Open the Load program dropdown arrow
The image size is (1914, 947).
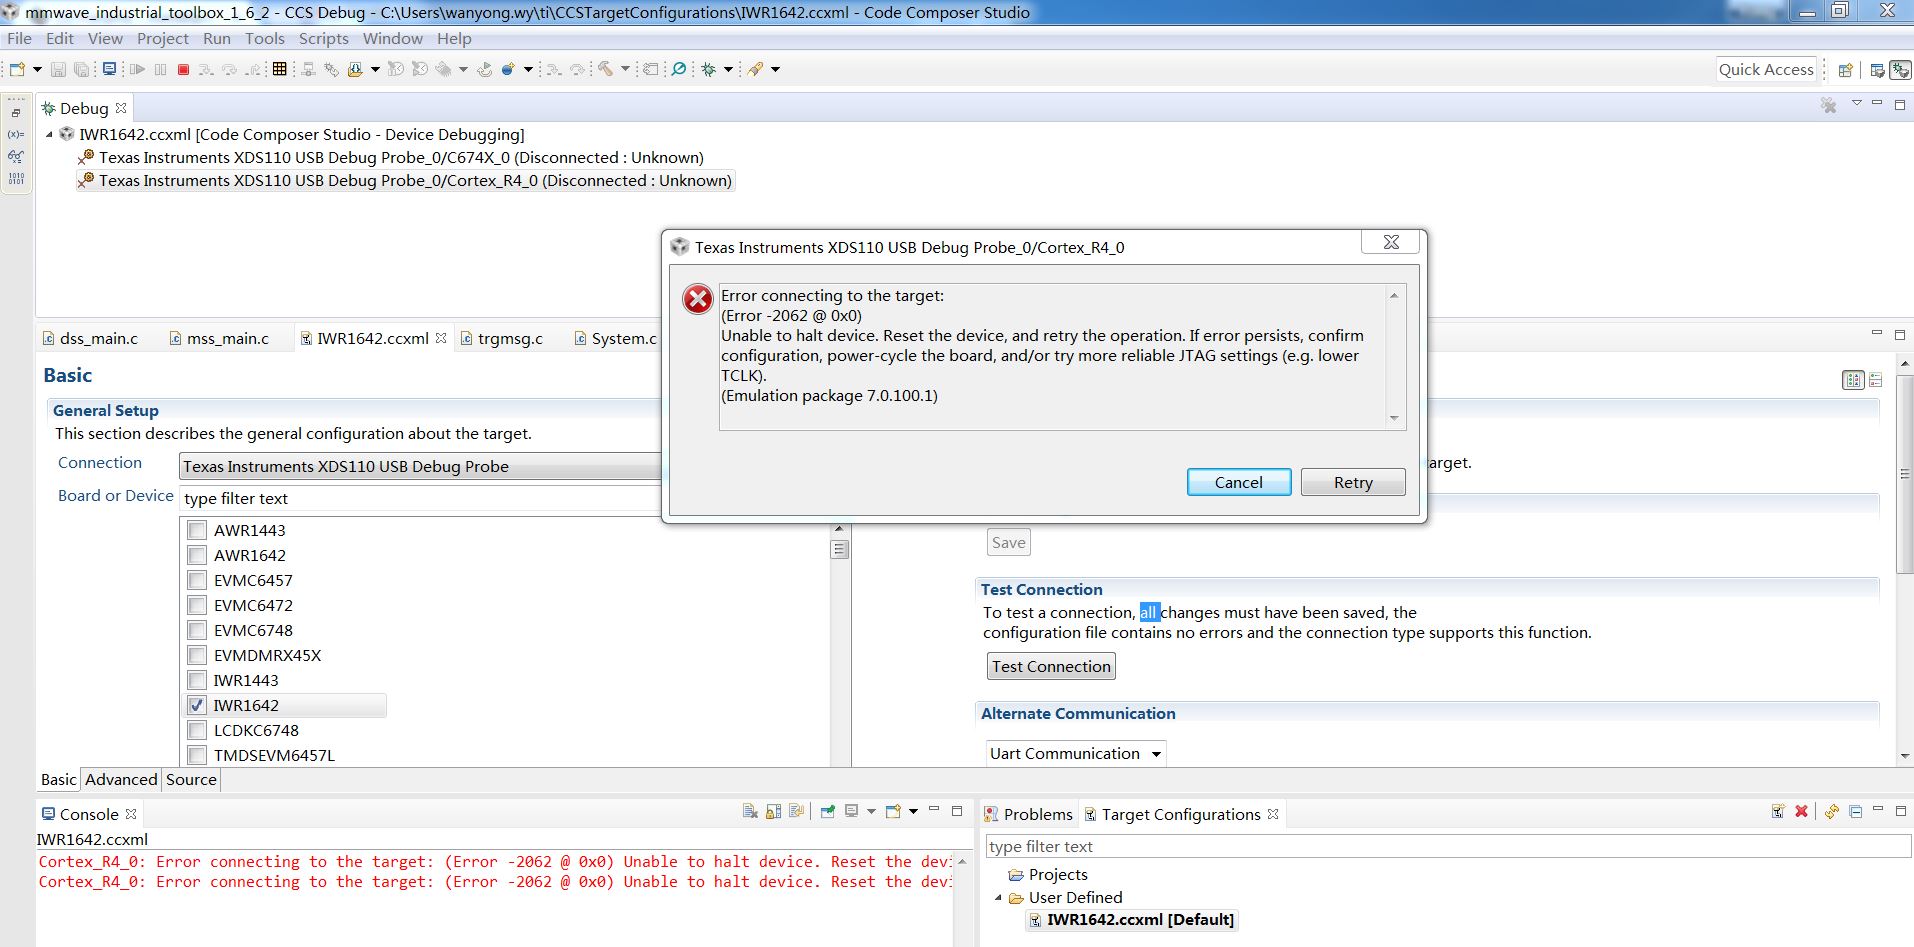coord(375,69)
